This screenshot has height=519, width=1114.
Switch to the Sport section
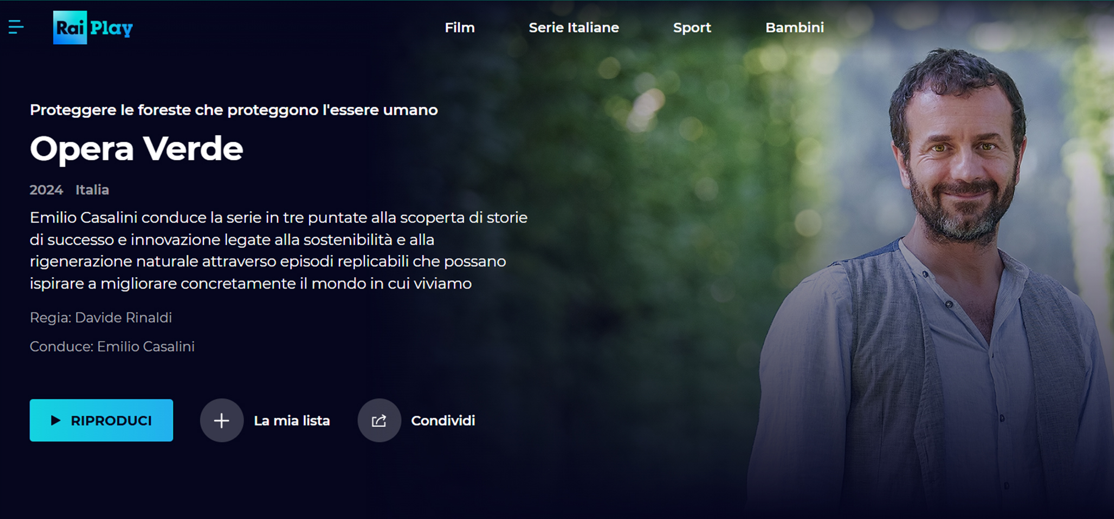coord(692,28)
